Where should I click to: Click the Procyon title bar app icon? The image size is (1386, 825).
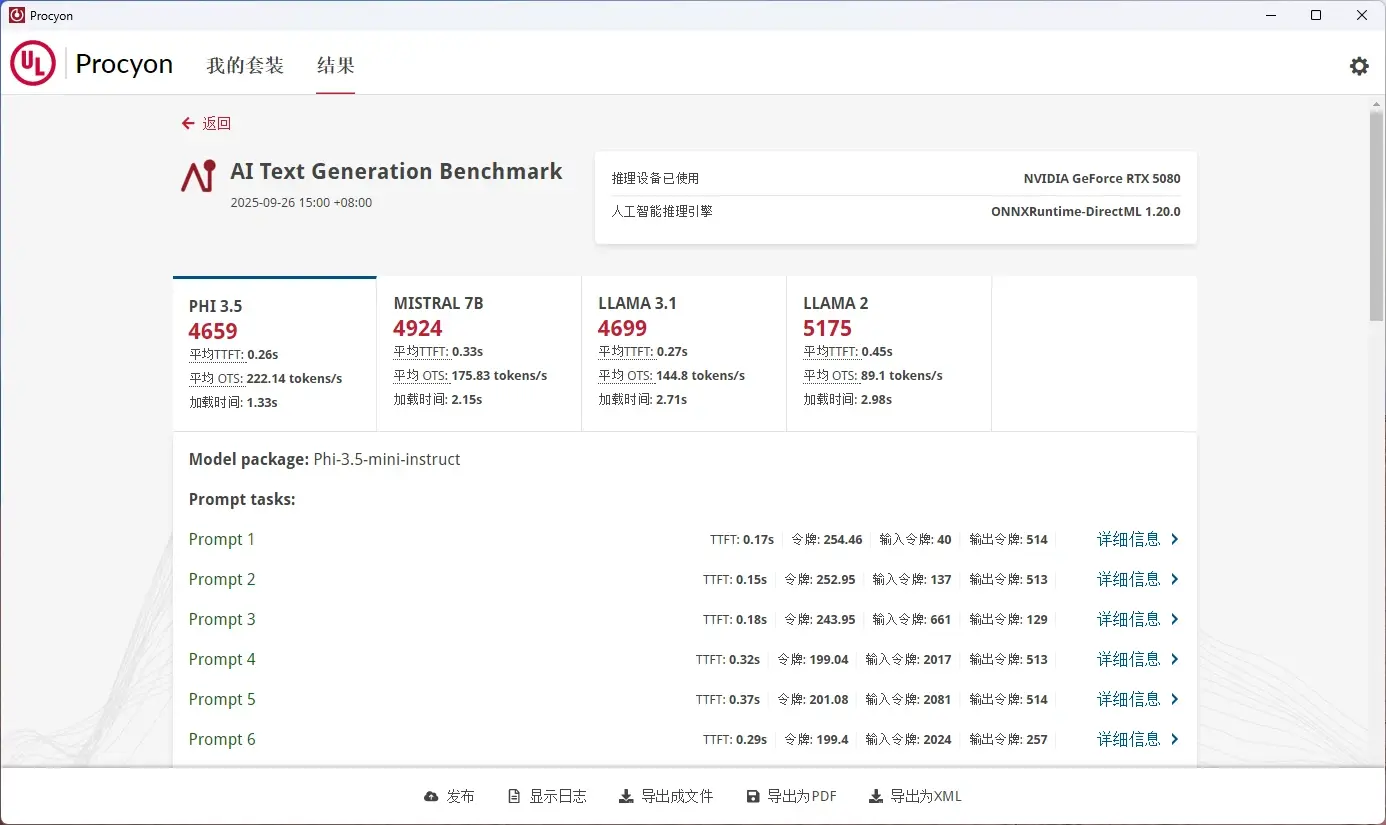pos(16,15)
